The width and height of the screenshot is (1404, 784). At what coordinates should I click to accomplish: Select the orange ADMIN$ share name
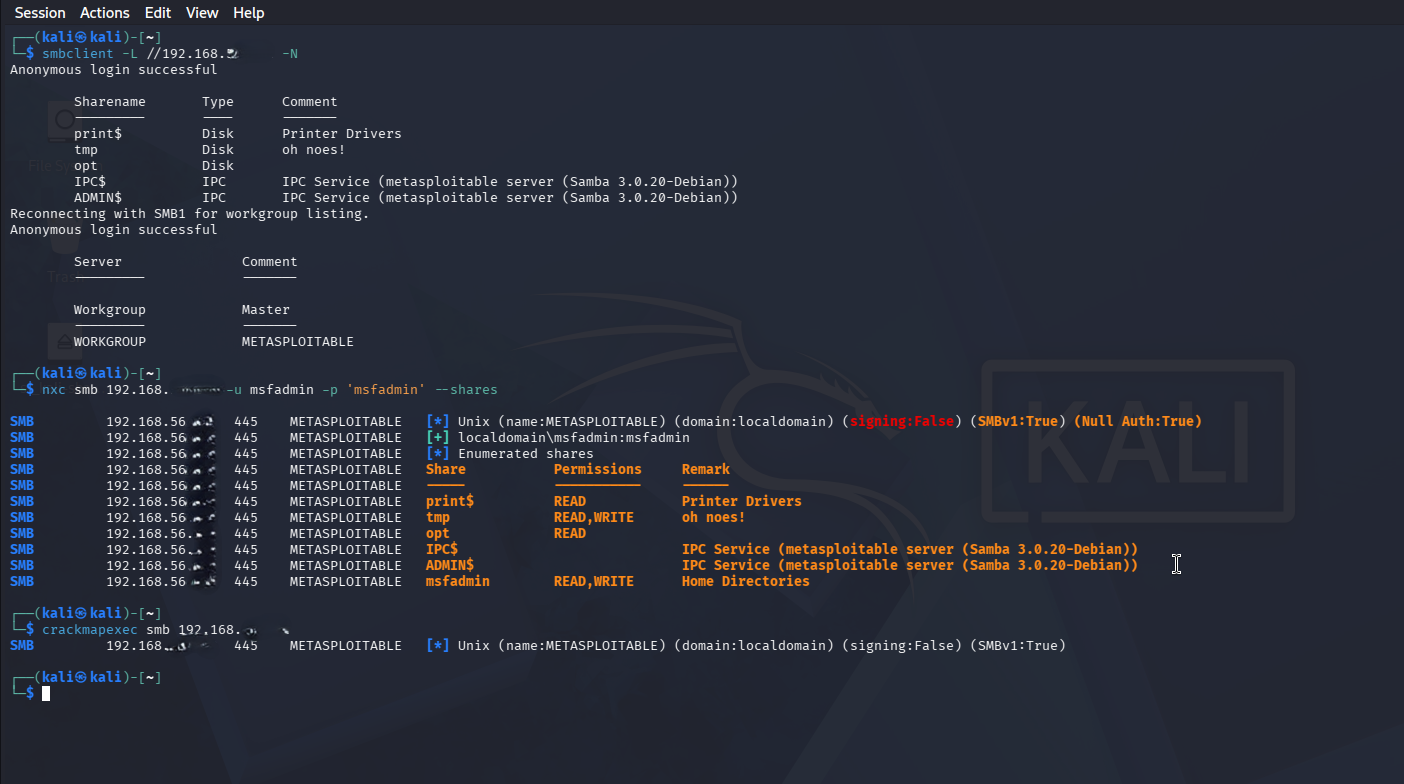(x=450, y=566)
